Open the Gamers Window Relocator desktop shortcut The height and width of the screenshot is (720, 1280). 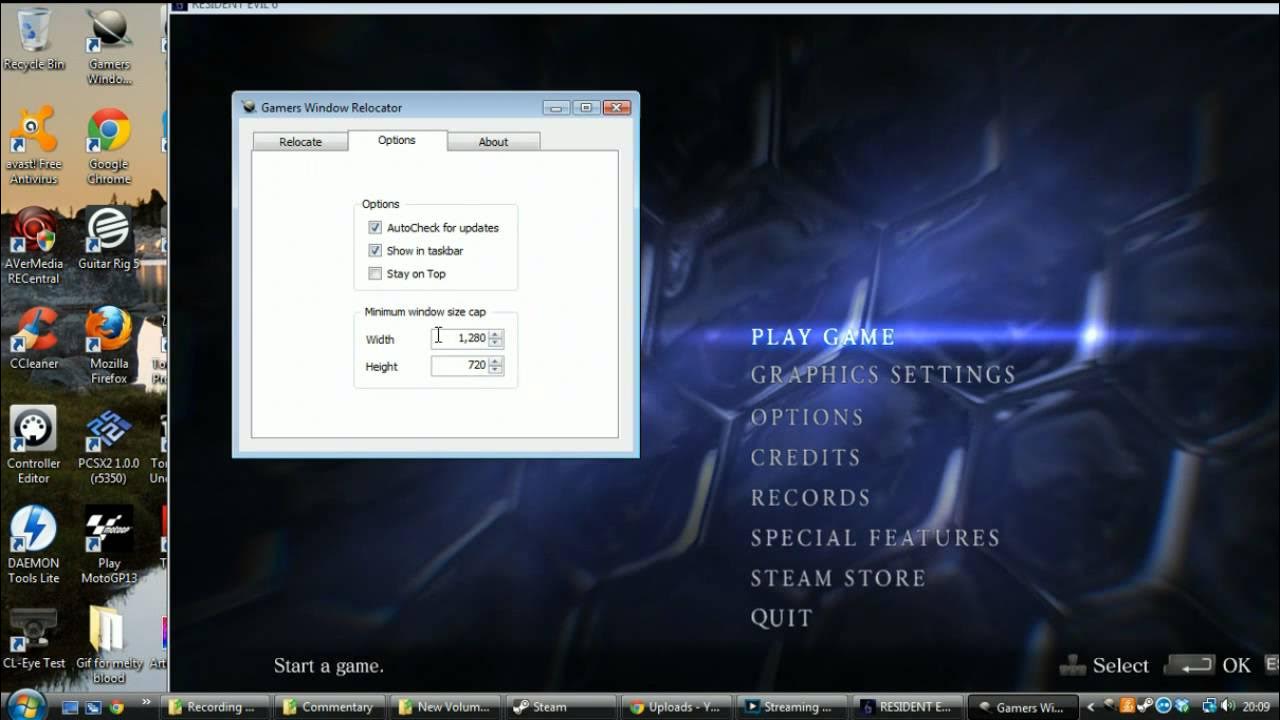click(109, 47)
